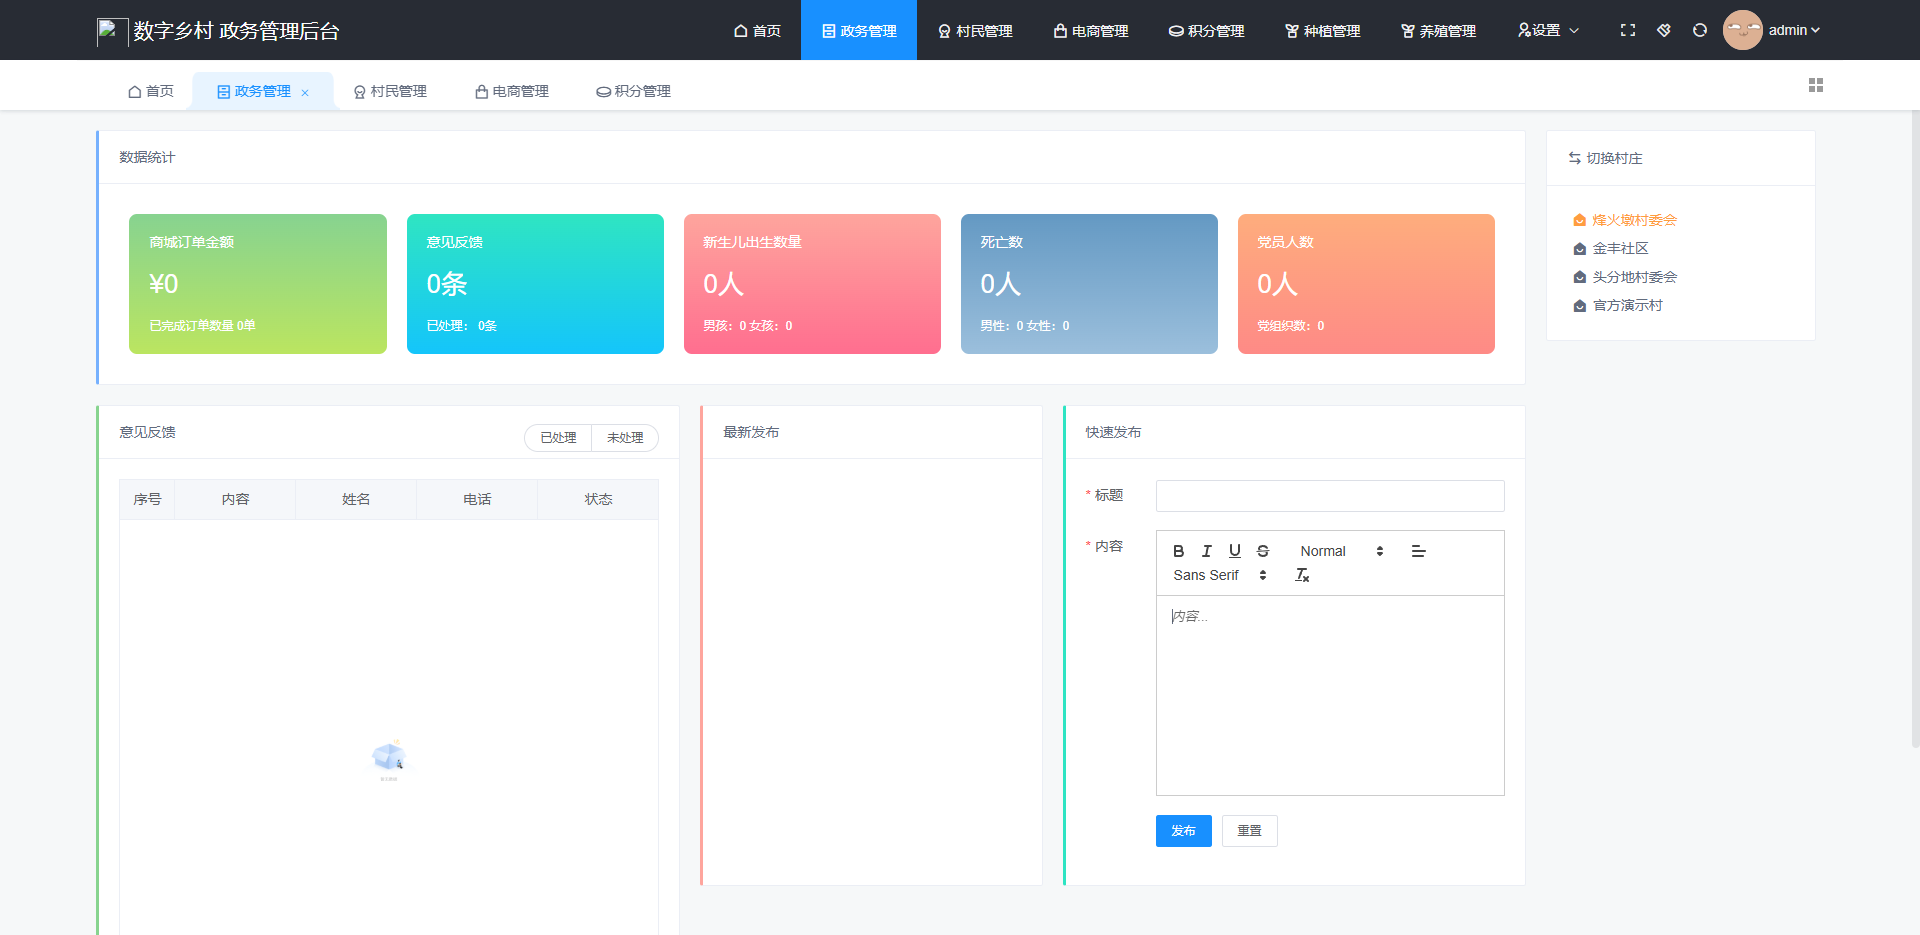The width and height of the screenshot is (1920, 935).
Task: Clear text formatting in editor toolbar
Action: tap(1302, 575)
